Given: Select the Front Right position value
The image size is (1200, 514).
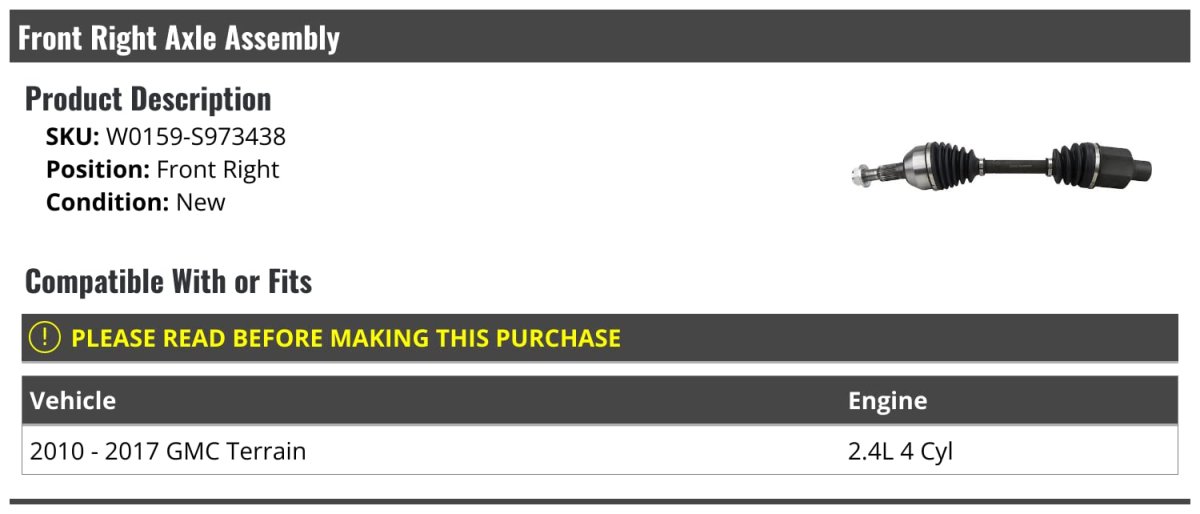Looking at the screenshot, I should pyautogui.click(x=218, y=169).
